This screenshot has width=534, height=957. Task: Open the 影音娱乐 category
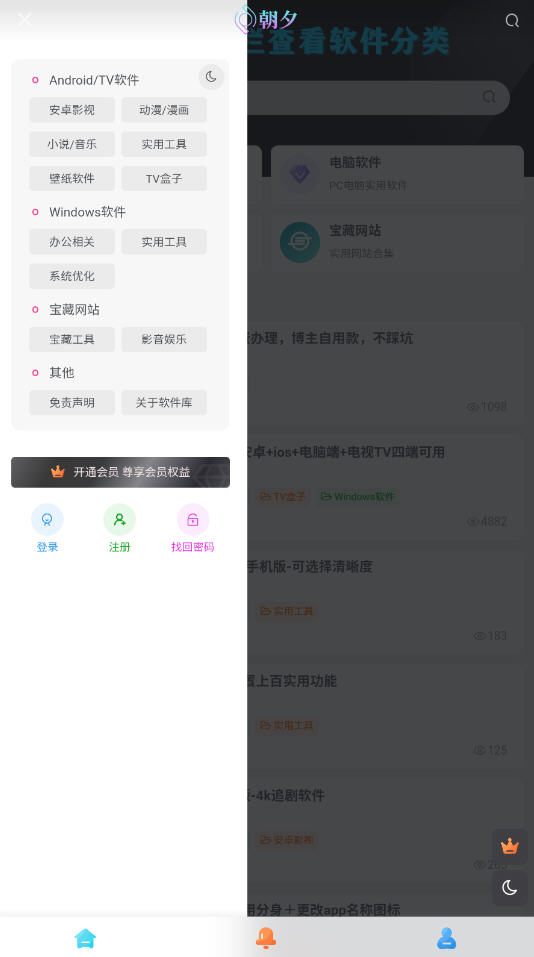click(x=164, y=339)
